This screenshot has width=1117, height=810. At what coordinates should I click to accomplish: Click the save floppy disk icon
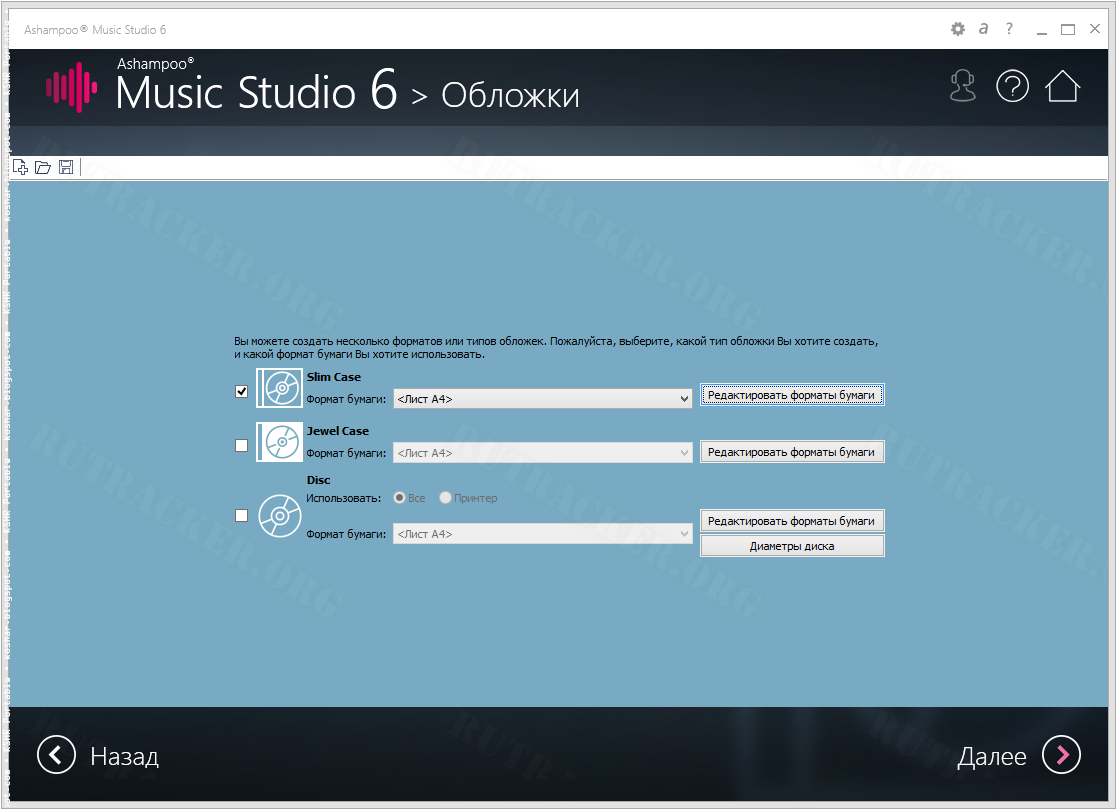(x=66, y=167)
